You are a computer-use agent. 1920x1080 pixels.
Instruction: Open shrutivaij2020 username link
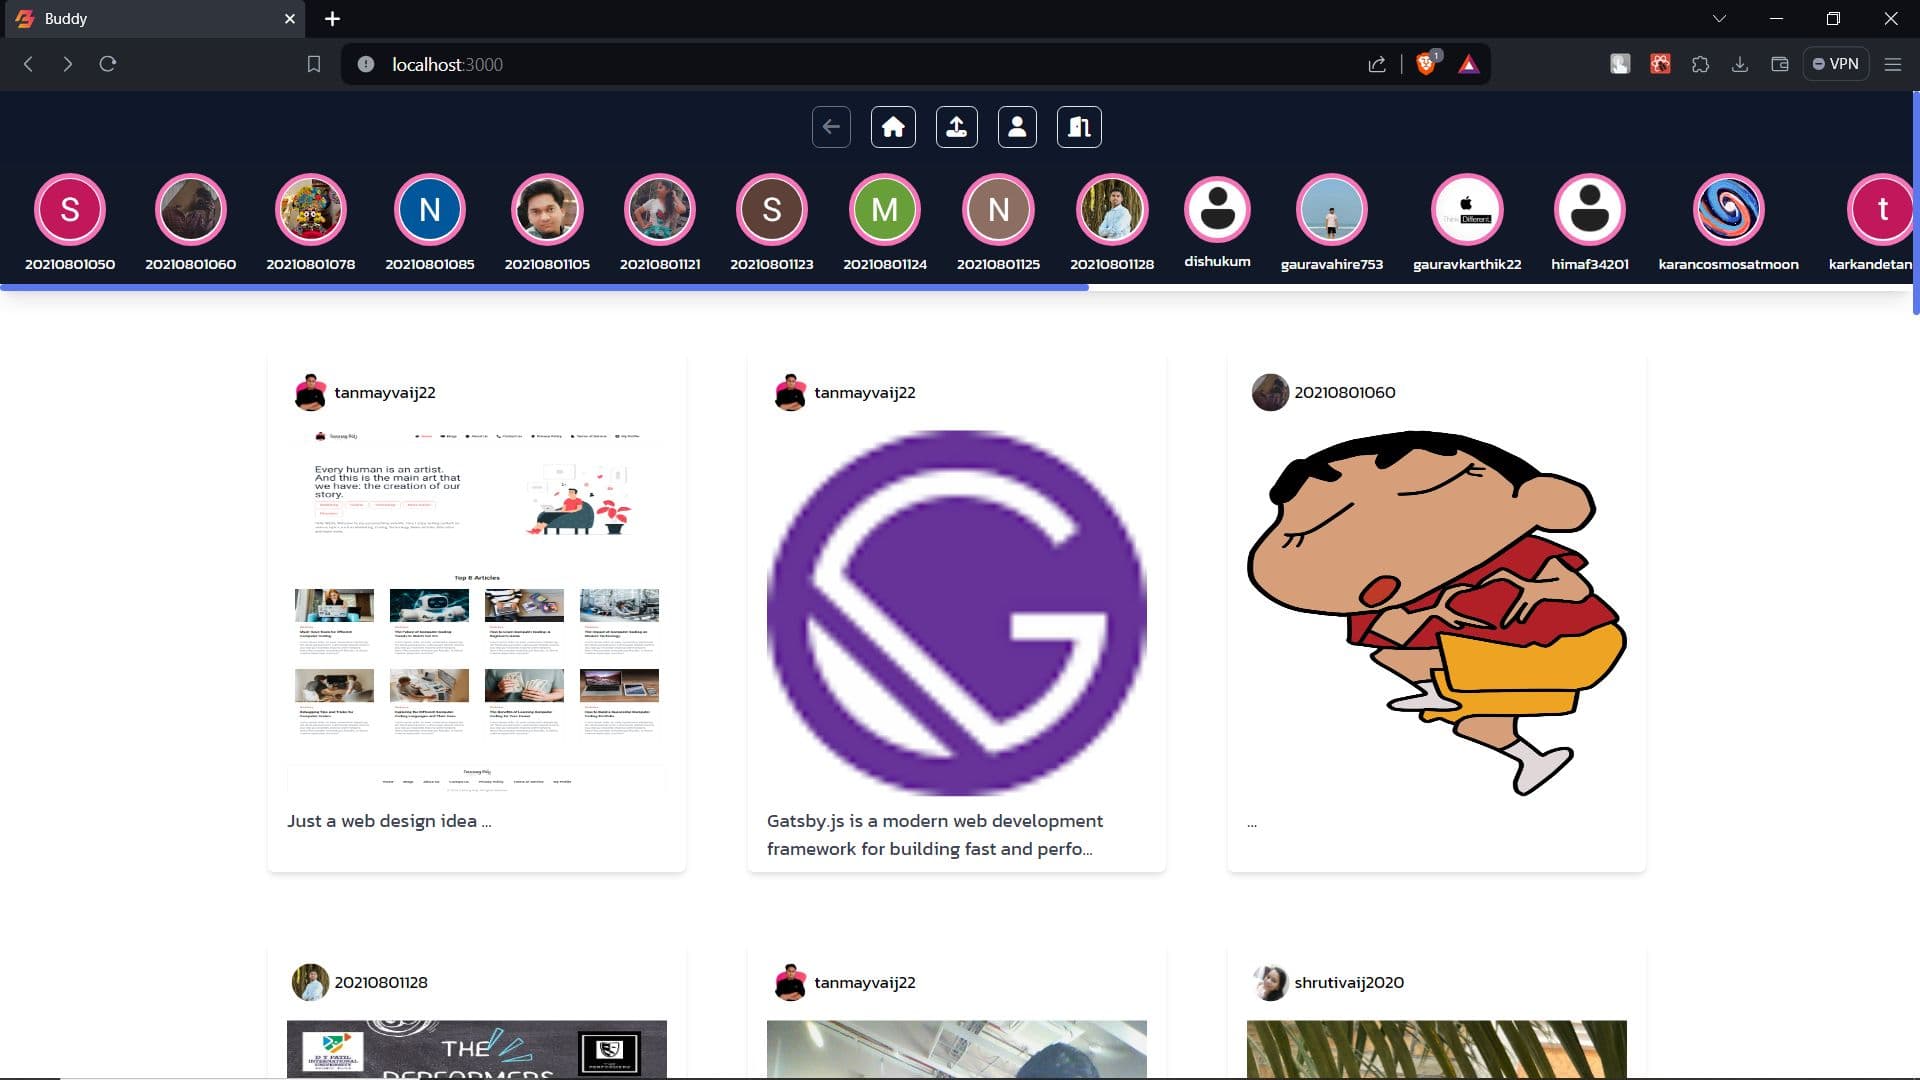click(1349, 983)
